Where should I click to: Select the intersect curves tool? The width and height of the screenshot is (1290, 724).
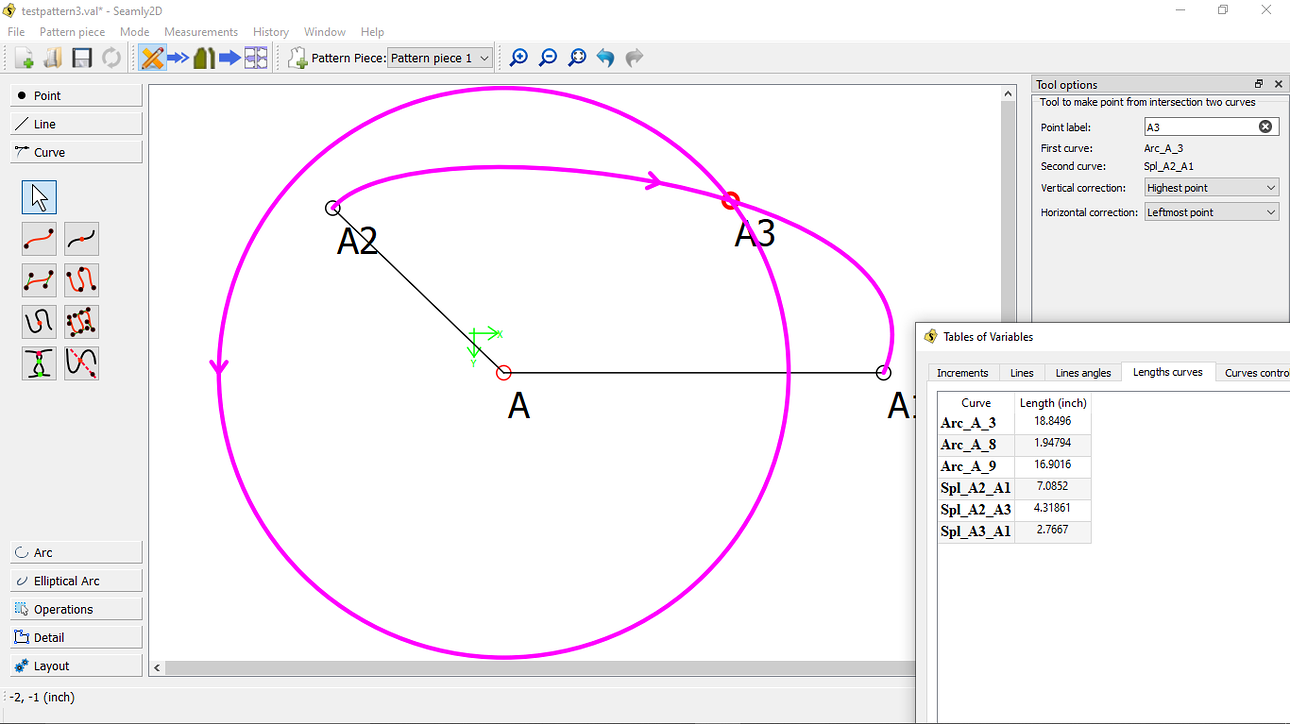tap(38, 362)
